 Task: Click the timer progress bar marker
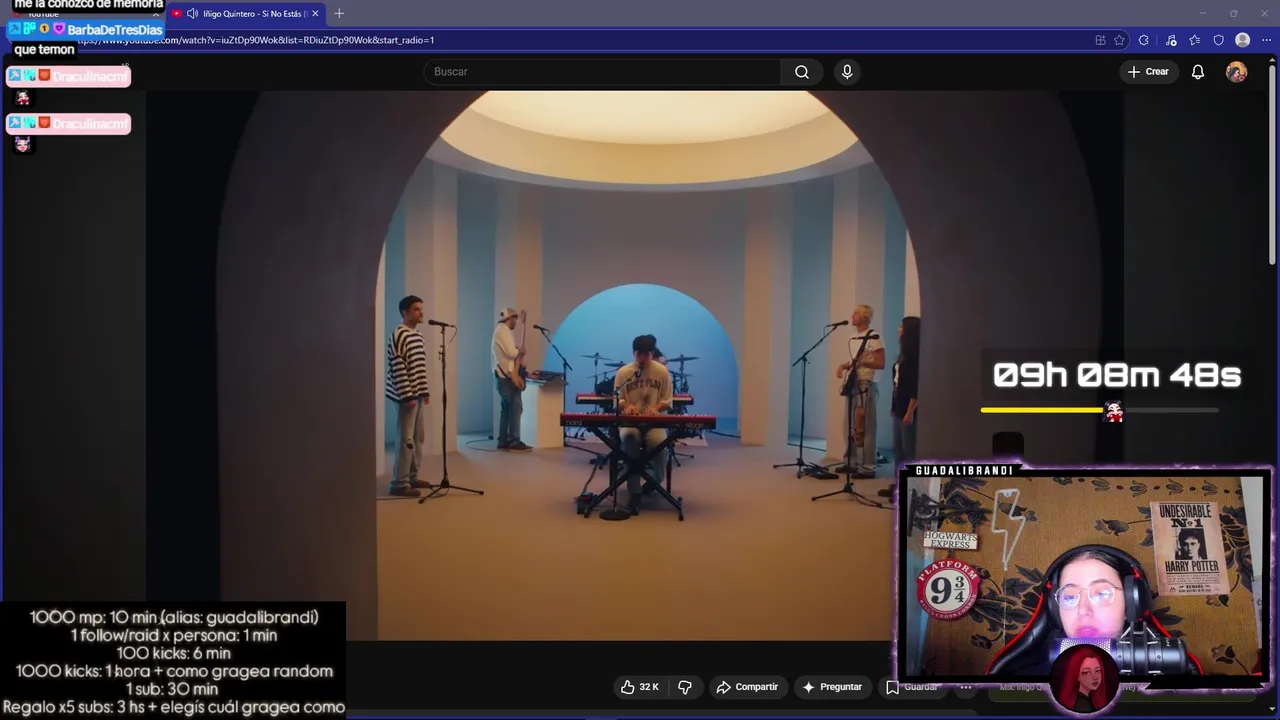[x=1113, y=411]
